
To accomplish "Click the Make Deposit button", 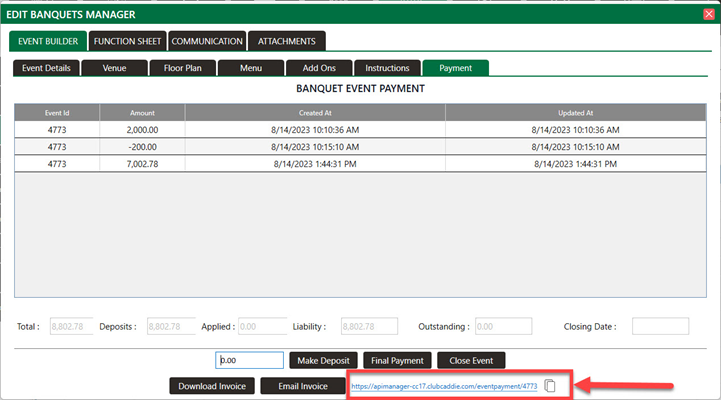I will click(x=323, y=360).
